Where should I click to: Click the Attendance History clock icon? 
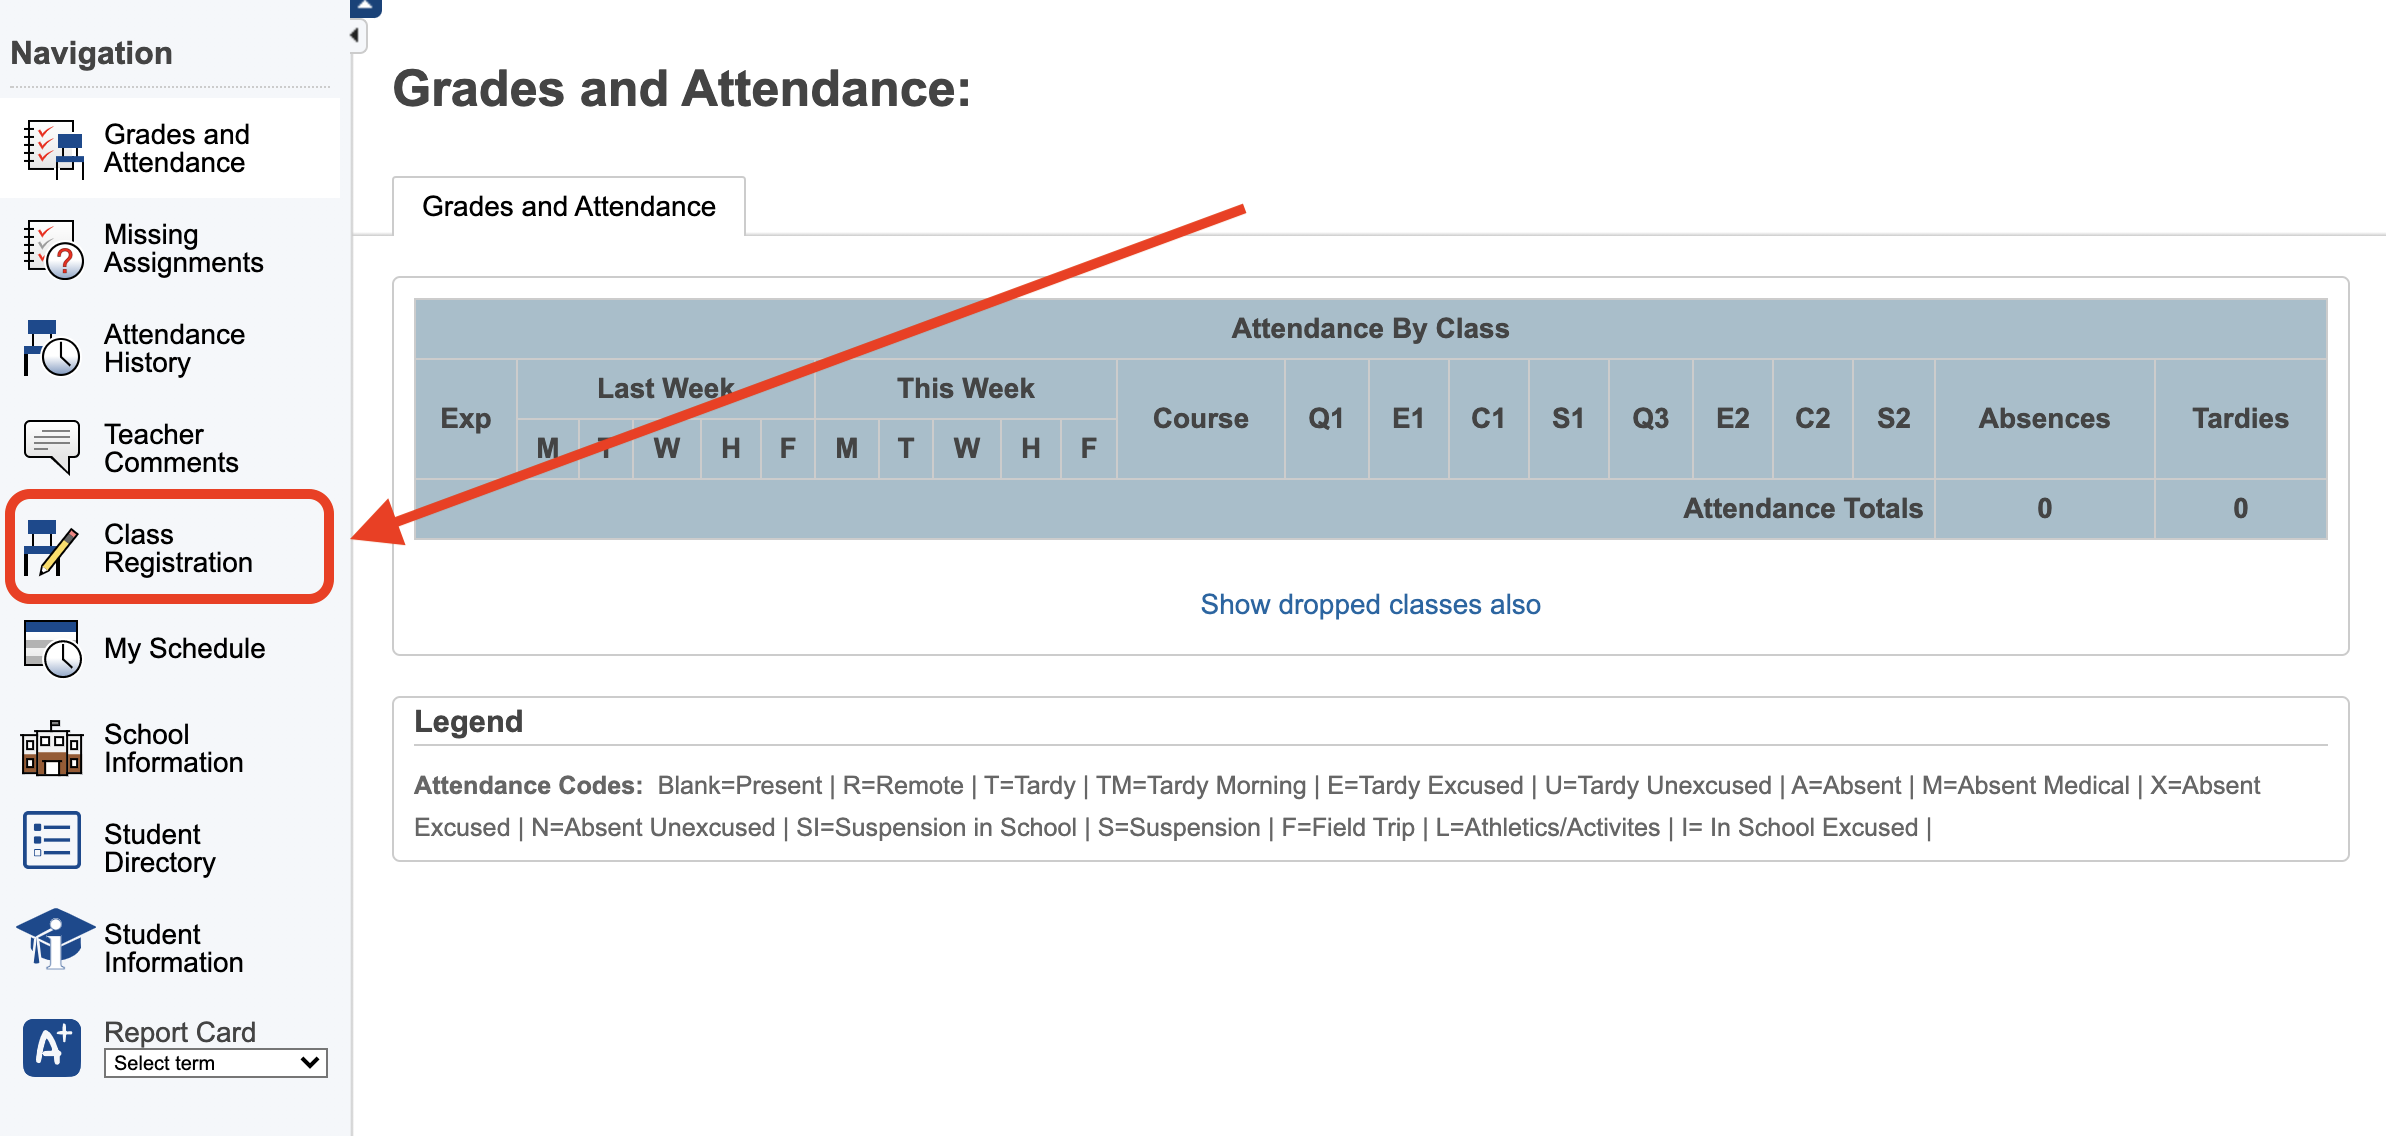tap(53, 349)
